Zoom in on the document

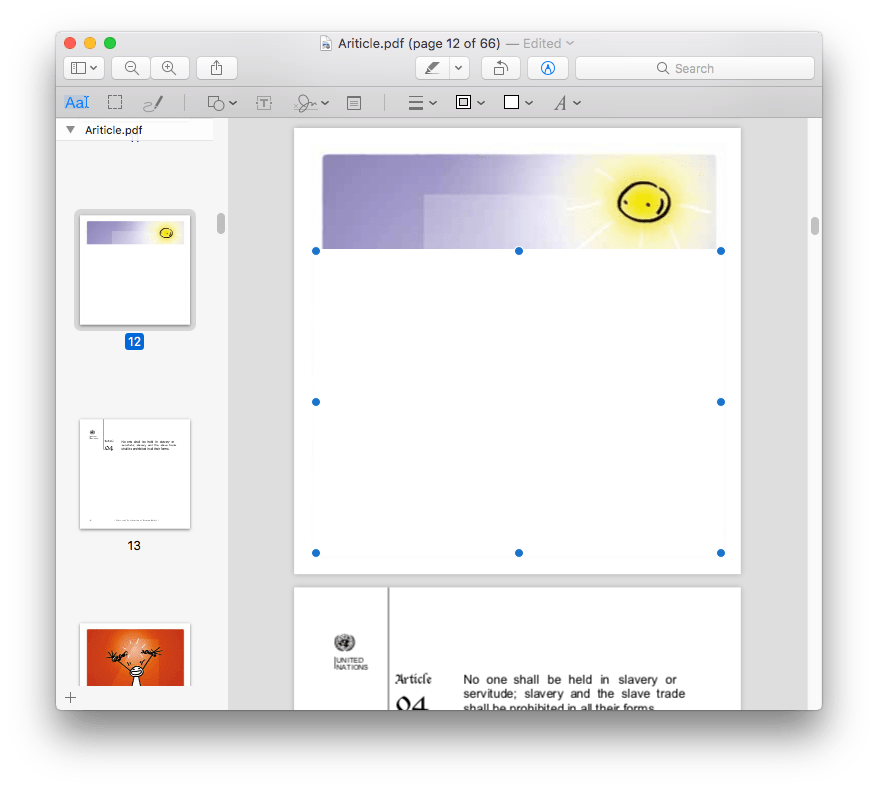pos(170,68)
